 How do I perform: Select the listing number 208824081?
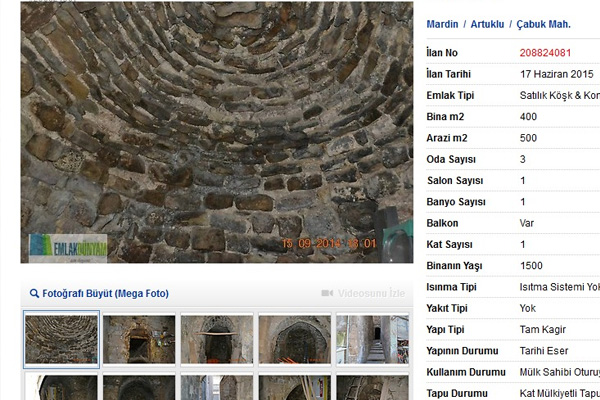point(545,53)
